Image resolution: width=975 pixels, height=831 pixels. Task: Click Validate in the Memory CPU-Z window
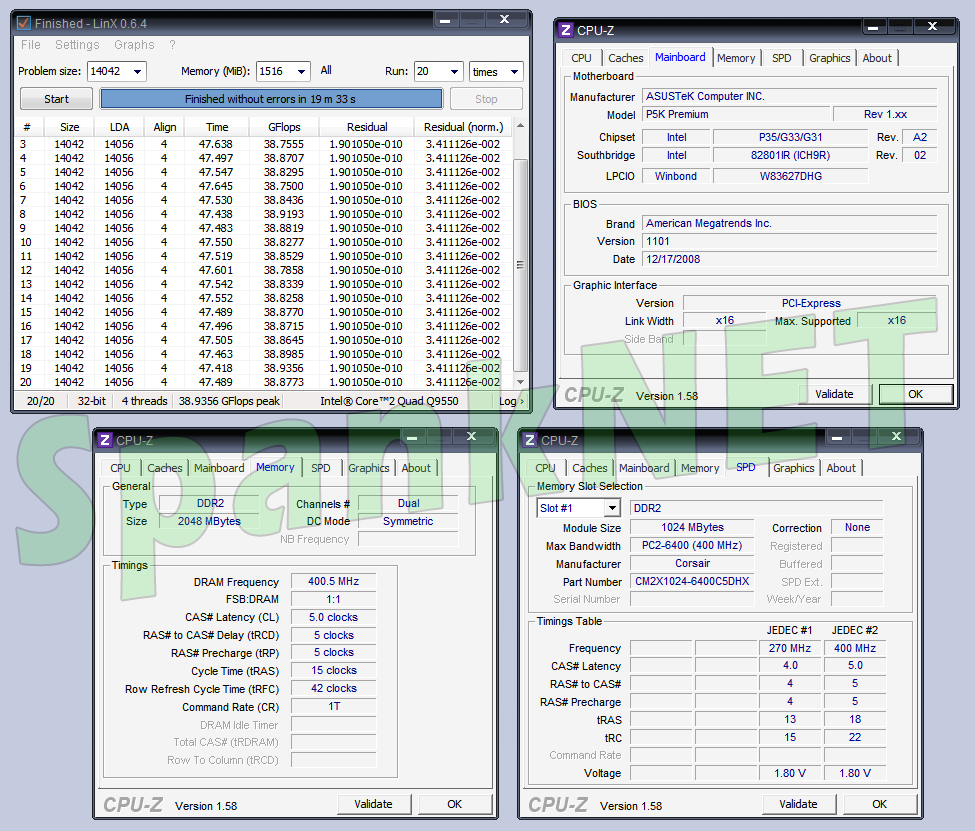pyautogui.click(x=373, y=804)
